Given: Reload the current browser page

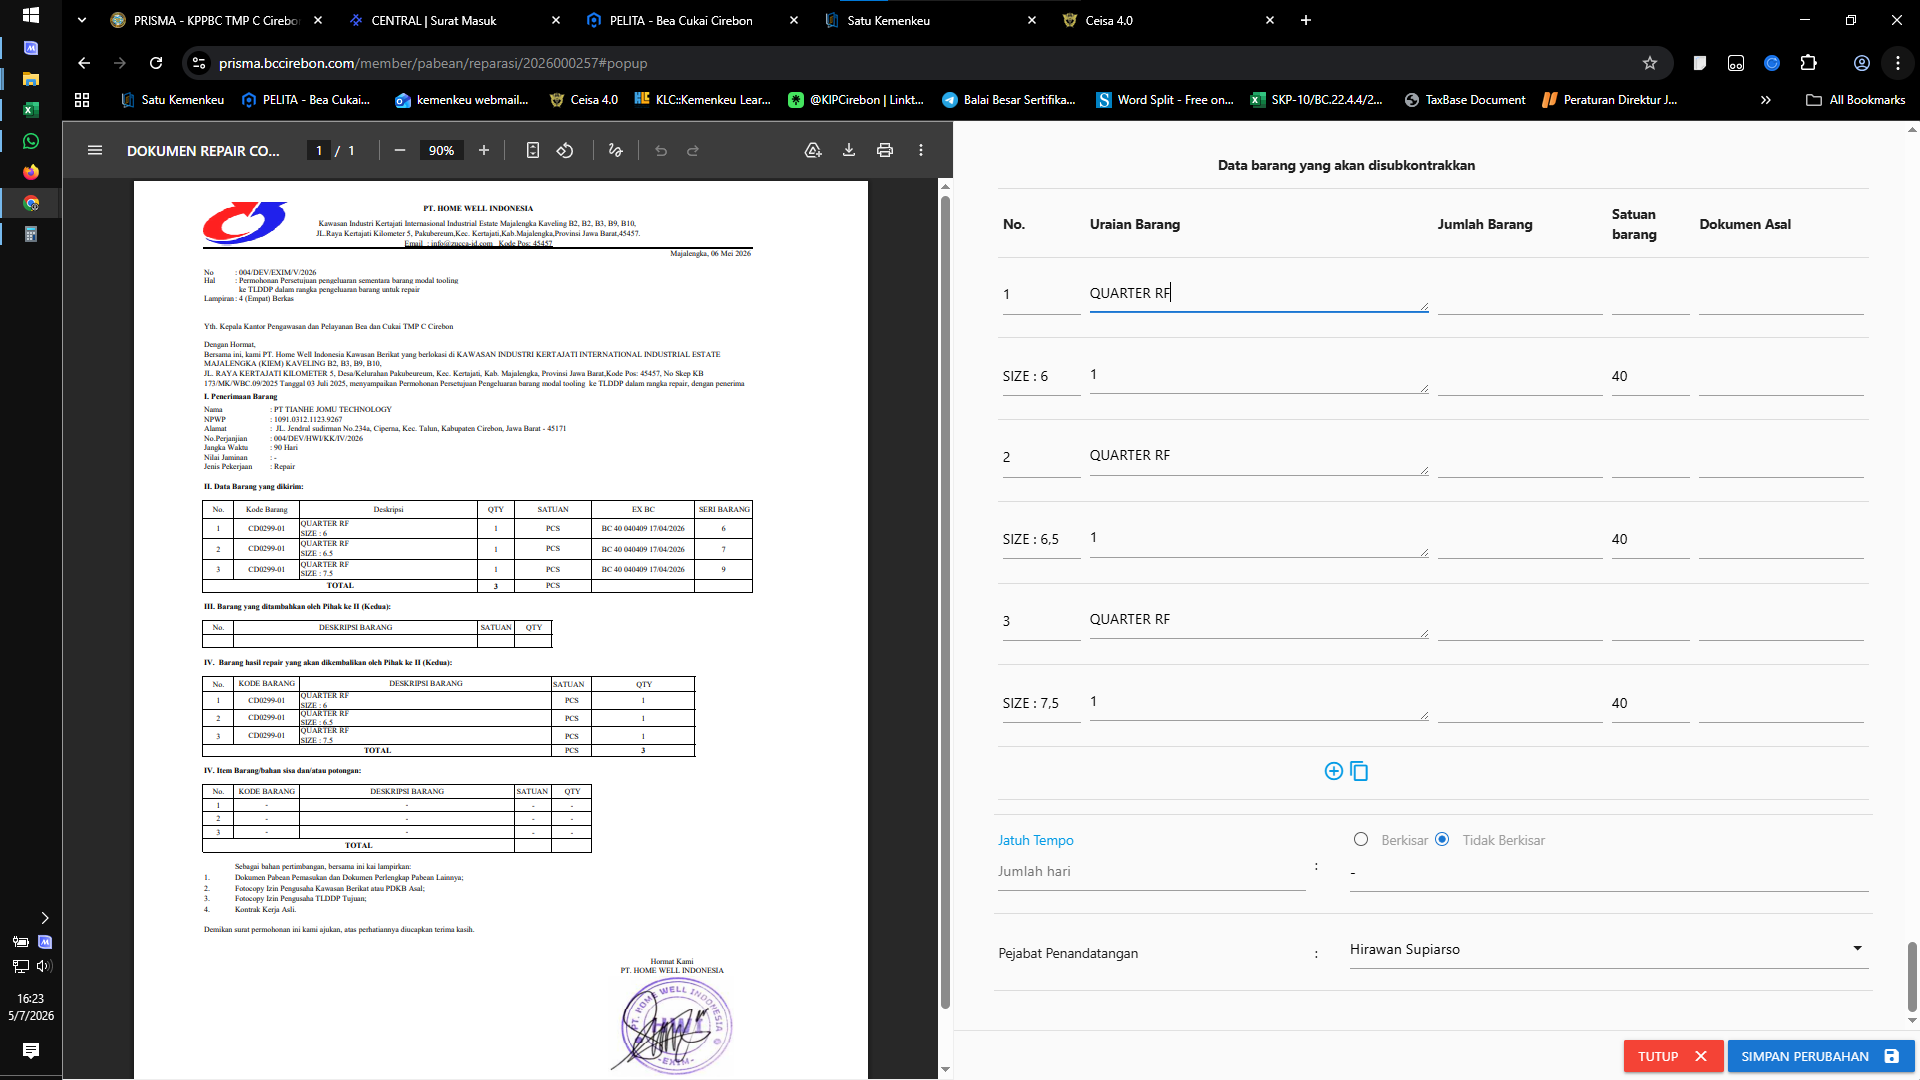Looking at the screenshot, I should [156, 63].
